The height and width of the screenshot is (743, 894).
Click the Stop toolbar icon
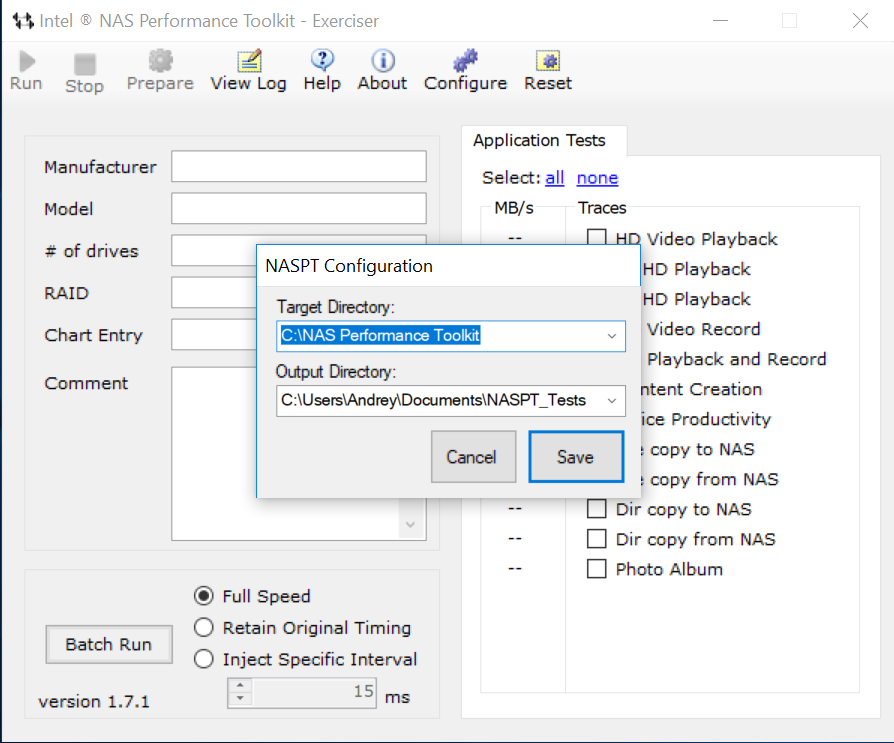[84, 64]
